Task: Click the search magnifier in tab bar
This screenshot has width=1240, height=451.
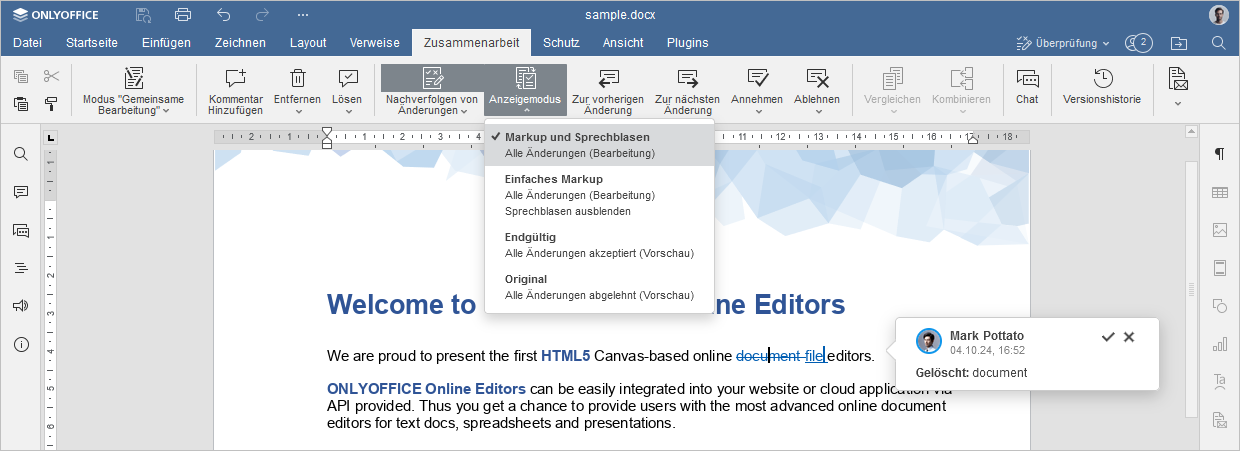Action: [1218, 43]
